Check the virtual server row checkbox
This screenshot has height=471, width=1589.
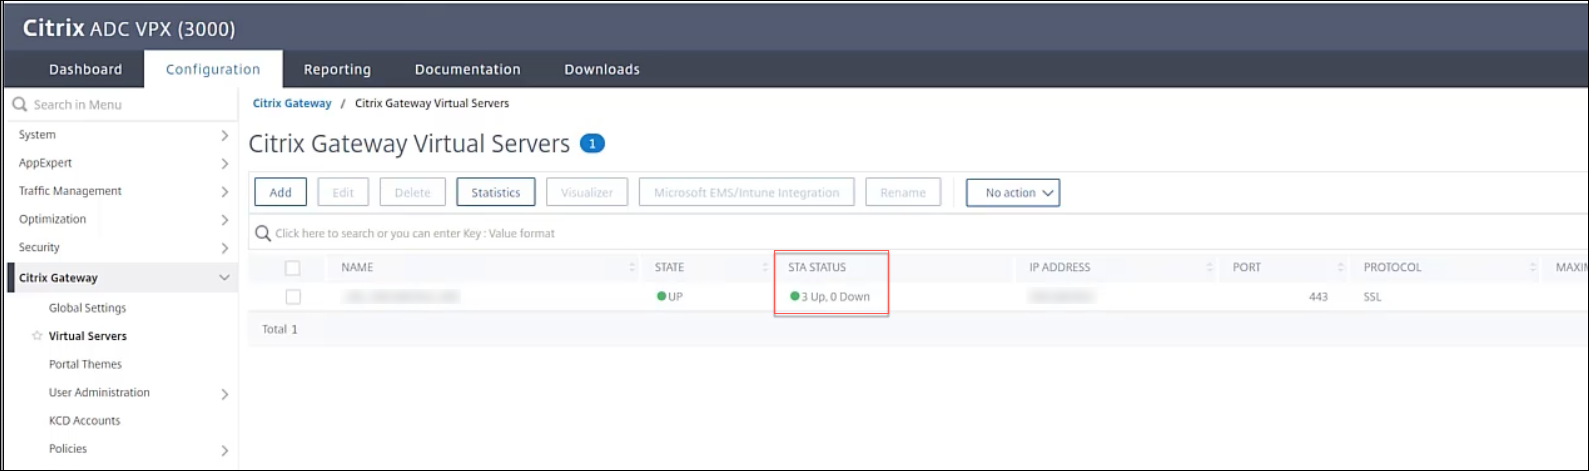[x=293, y=297]
